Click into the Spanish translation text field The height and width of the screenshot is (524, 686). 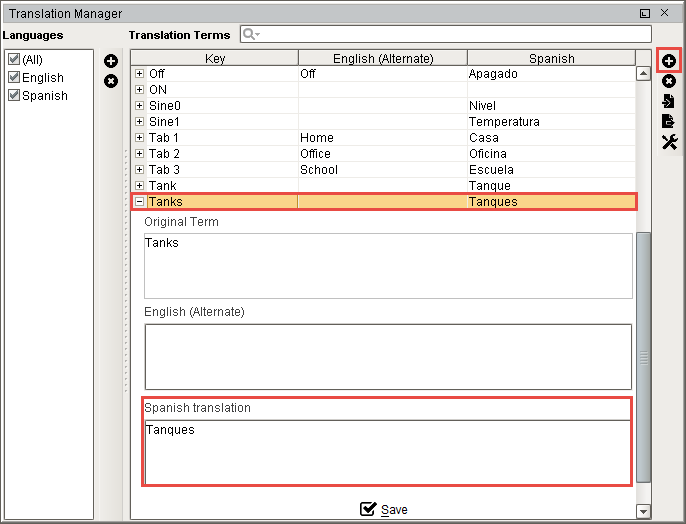click(387, 451)
